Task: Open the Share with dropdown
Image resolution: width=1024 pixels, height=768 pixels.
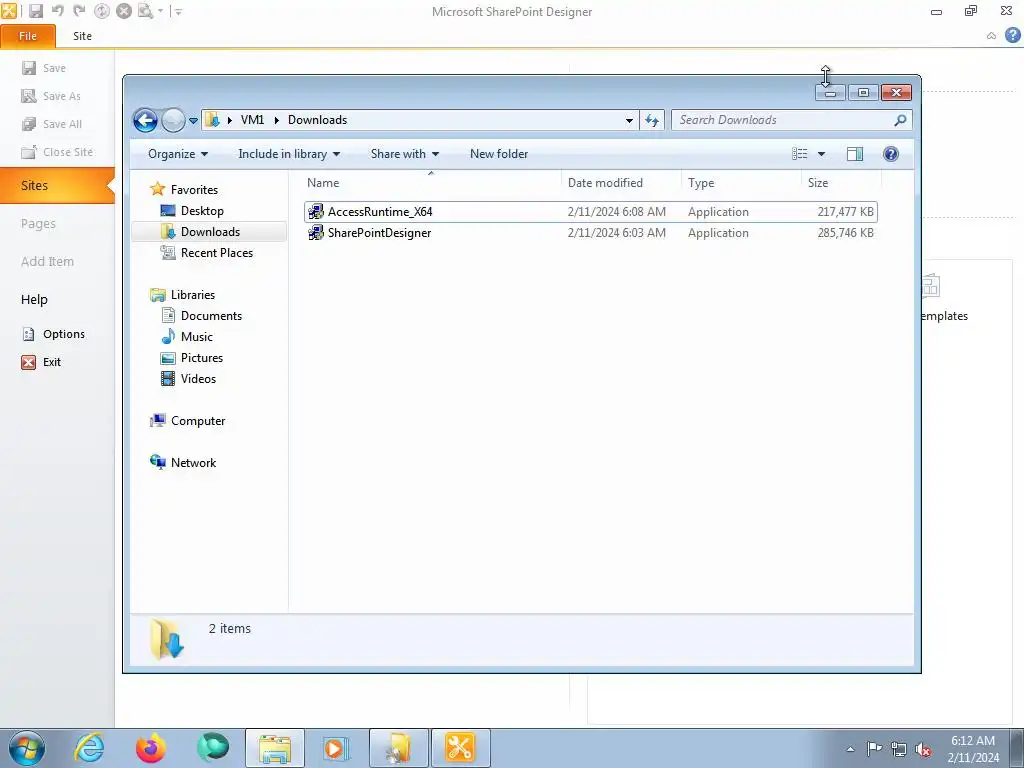Action: point(405,154)
